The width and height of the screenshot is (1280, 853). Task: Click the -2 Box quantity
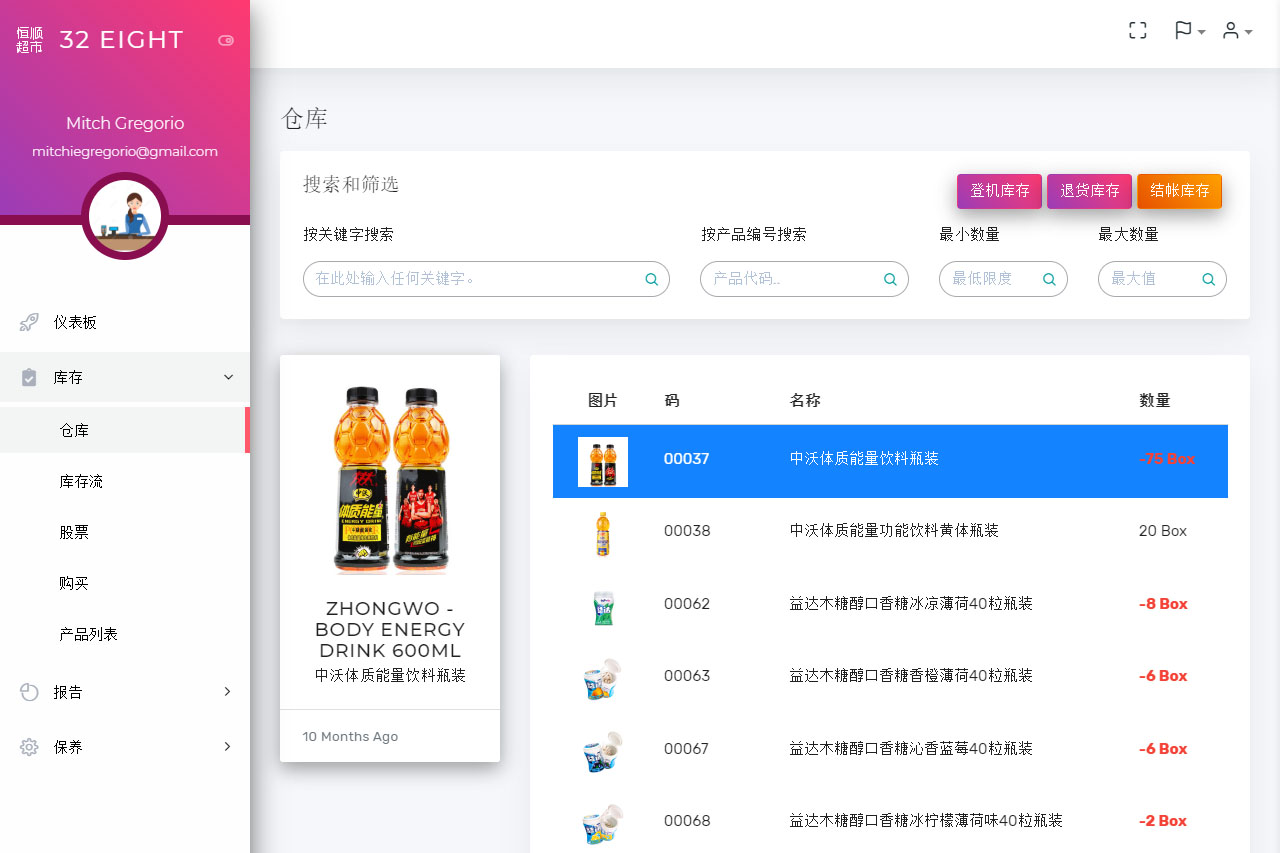click(1163, 821)
